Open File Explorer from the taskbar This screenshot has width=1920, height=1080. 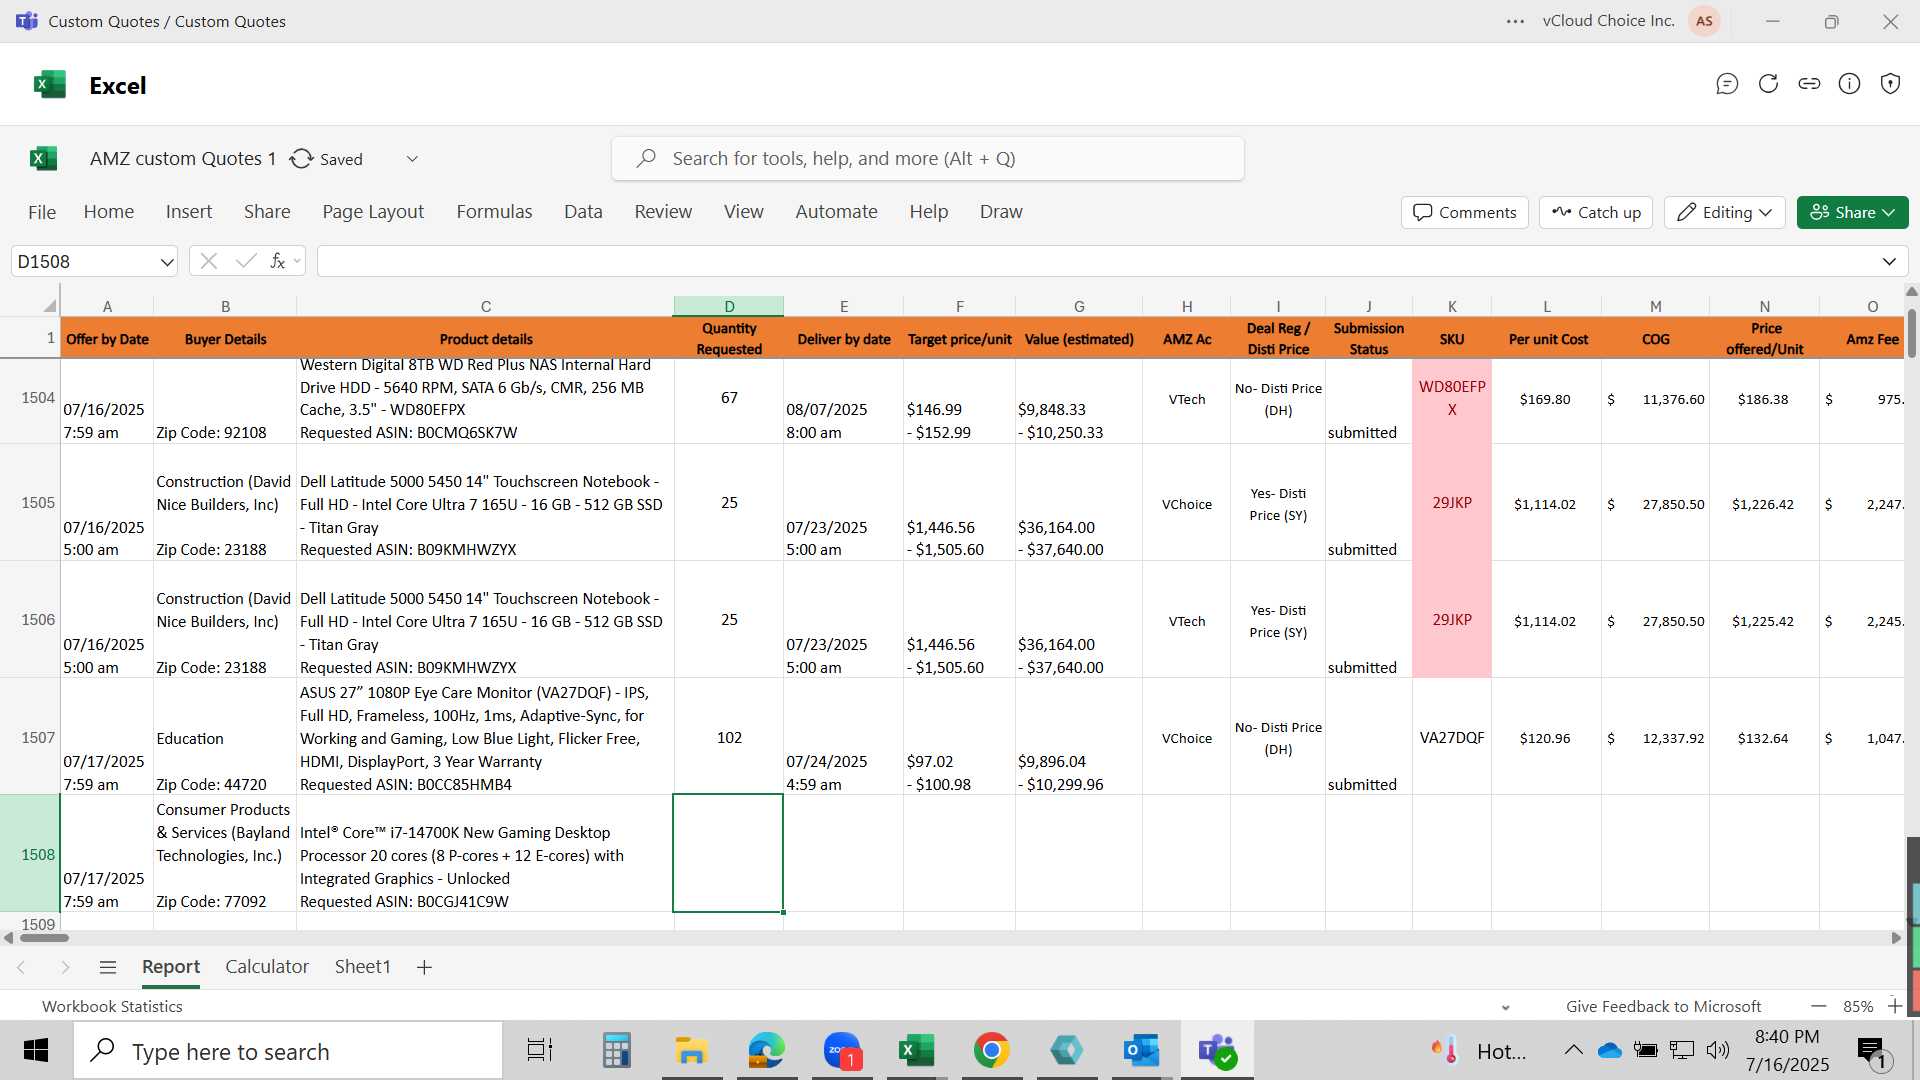point(691,1051)
